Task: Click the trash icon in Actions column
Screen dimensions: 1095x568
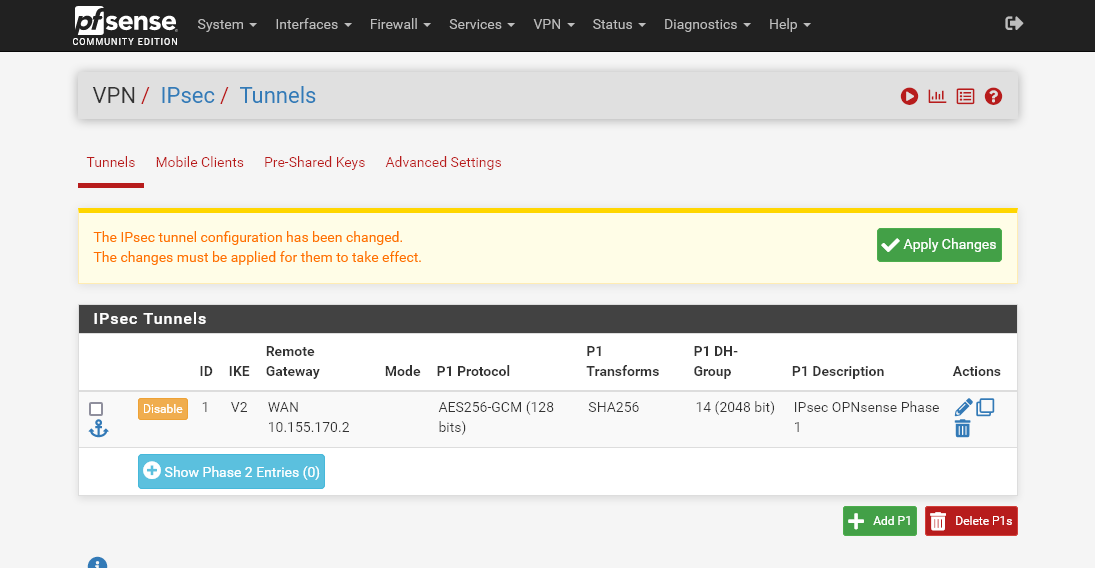Action: (962, 429)
